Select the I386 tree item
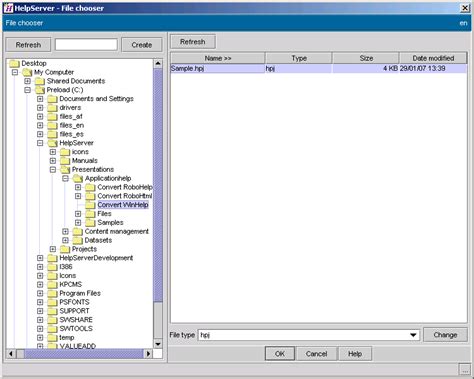This screenshot has height=379, width=474. (66, 267)
